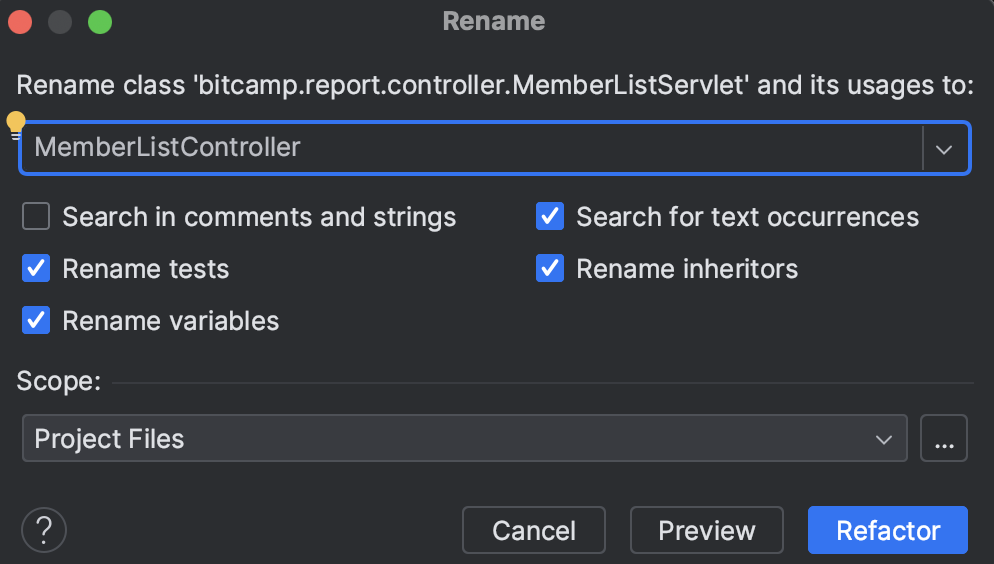
Task: Click the Cancel button
Action: tap(534, 530)
